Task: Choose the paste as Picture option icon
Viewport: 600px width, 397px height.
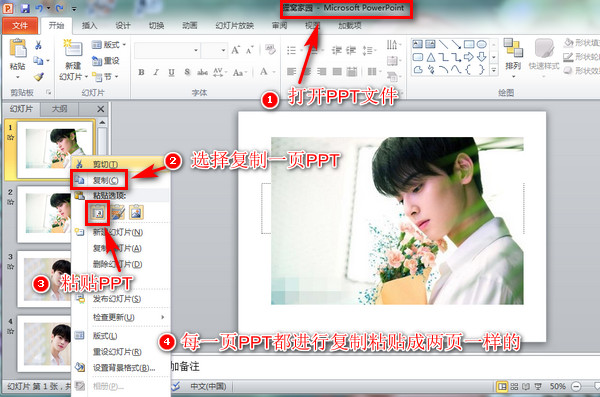Action: coord(136,212)
